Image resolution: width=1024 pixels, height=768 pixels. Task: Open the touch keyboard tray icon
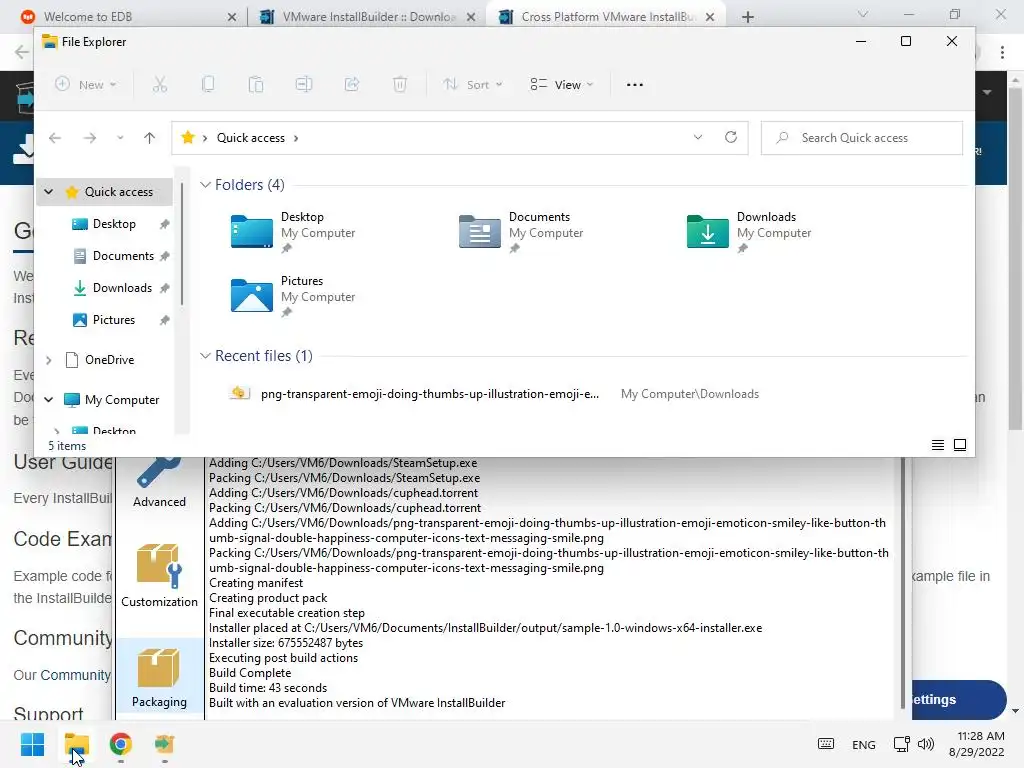point(825,744)
